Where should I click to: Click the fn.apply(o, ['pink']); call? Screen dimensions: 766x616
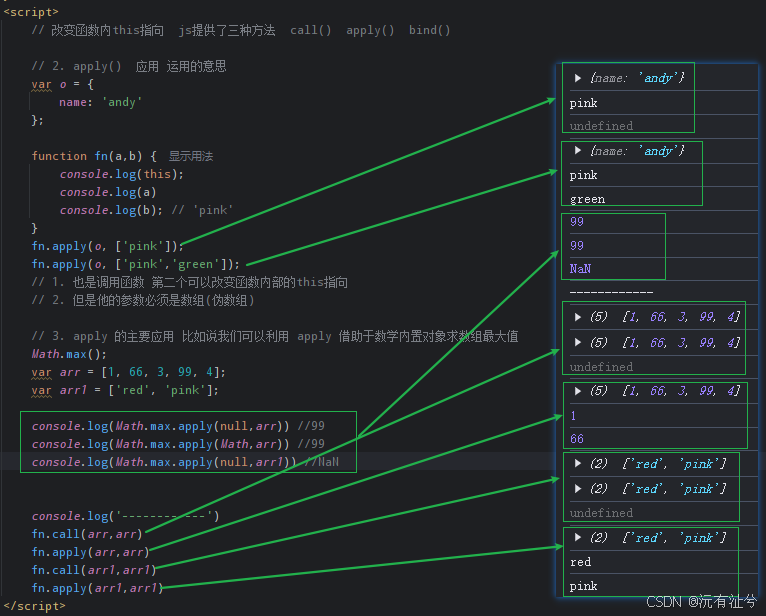point(108,246)
